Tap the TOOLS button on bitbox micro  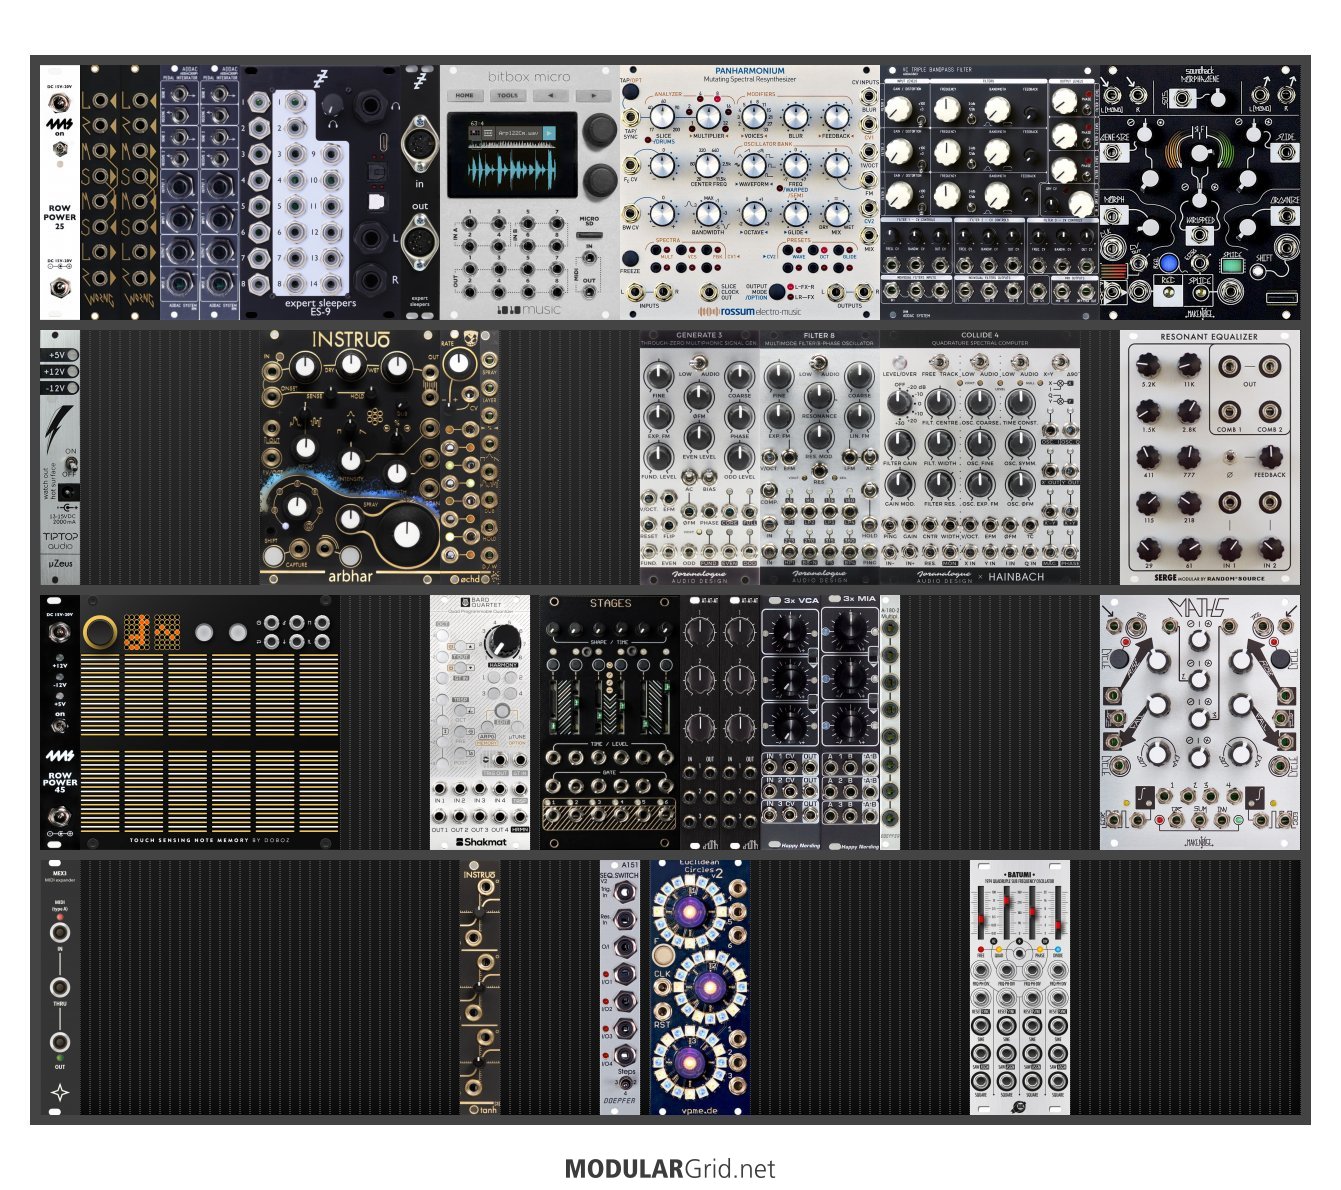507,96
